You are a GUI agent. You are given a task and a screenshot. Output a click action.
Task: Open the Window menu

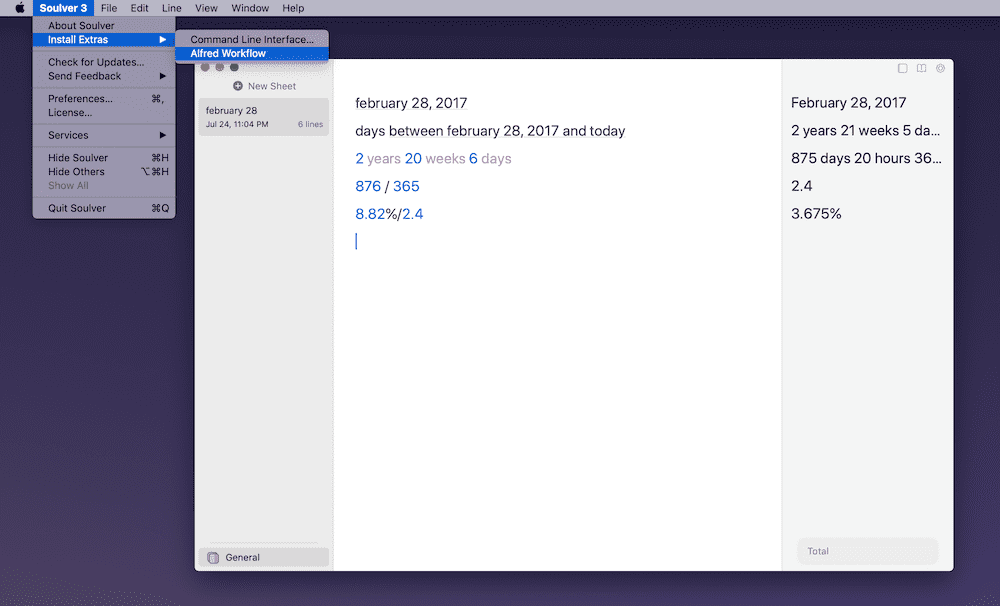click(x=250, y=8)
